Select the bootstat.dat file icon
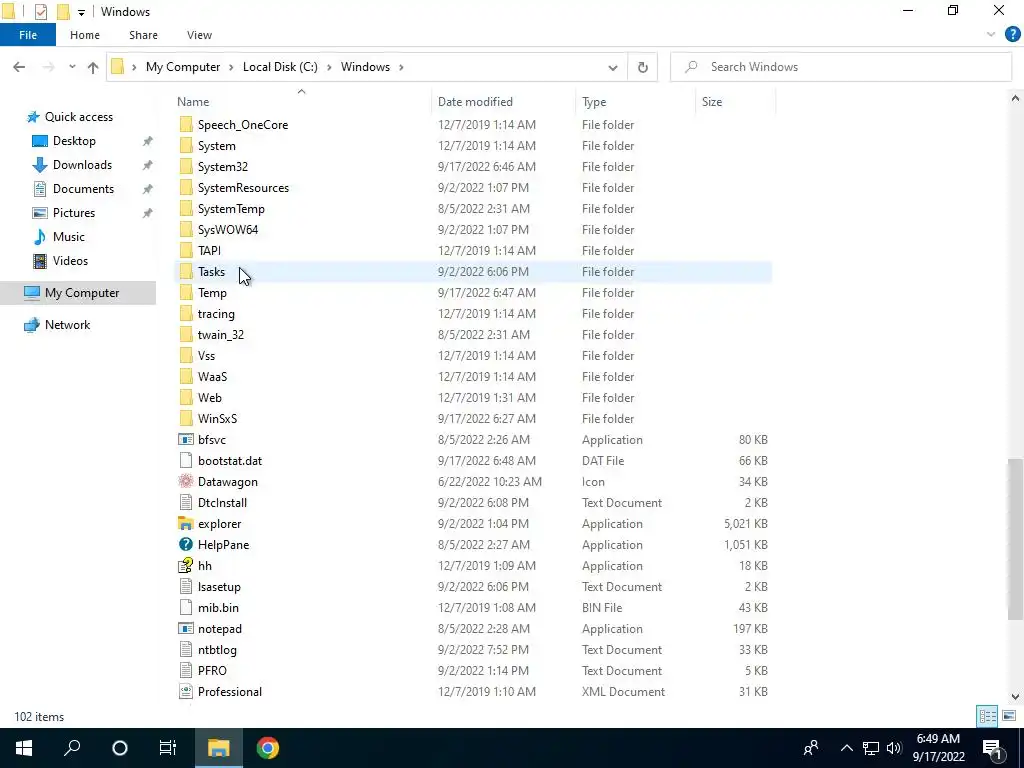1024x768 pixels. [186, 460]
